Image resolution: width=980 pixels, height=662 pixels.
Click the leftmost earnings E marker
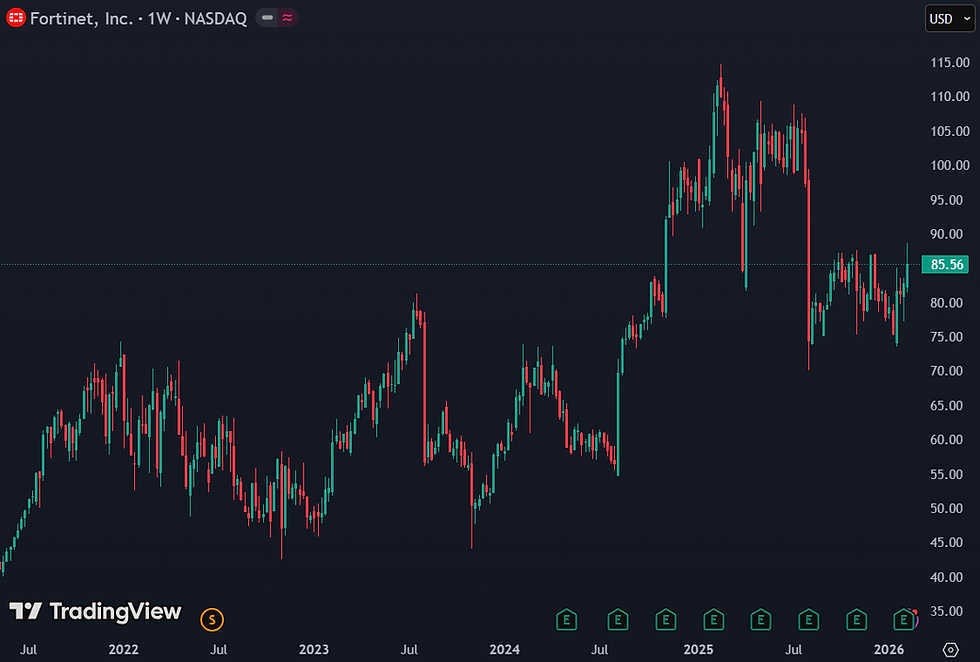tap(566, 619)
